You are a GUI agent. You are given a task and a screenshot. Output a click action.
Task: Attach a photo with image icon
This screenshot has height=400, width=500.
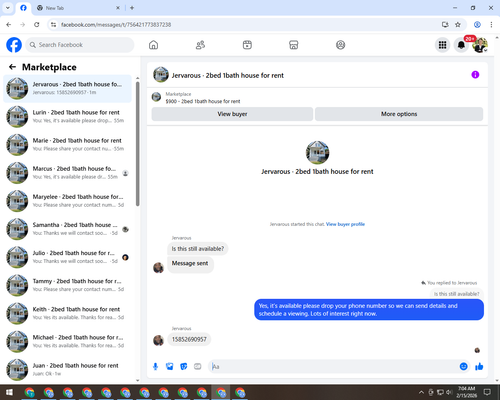[x=170, y=367]
